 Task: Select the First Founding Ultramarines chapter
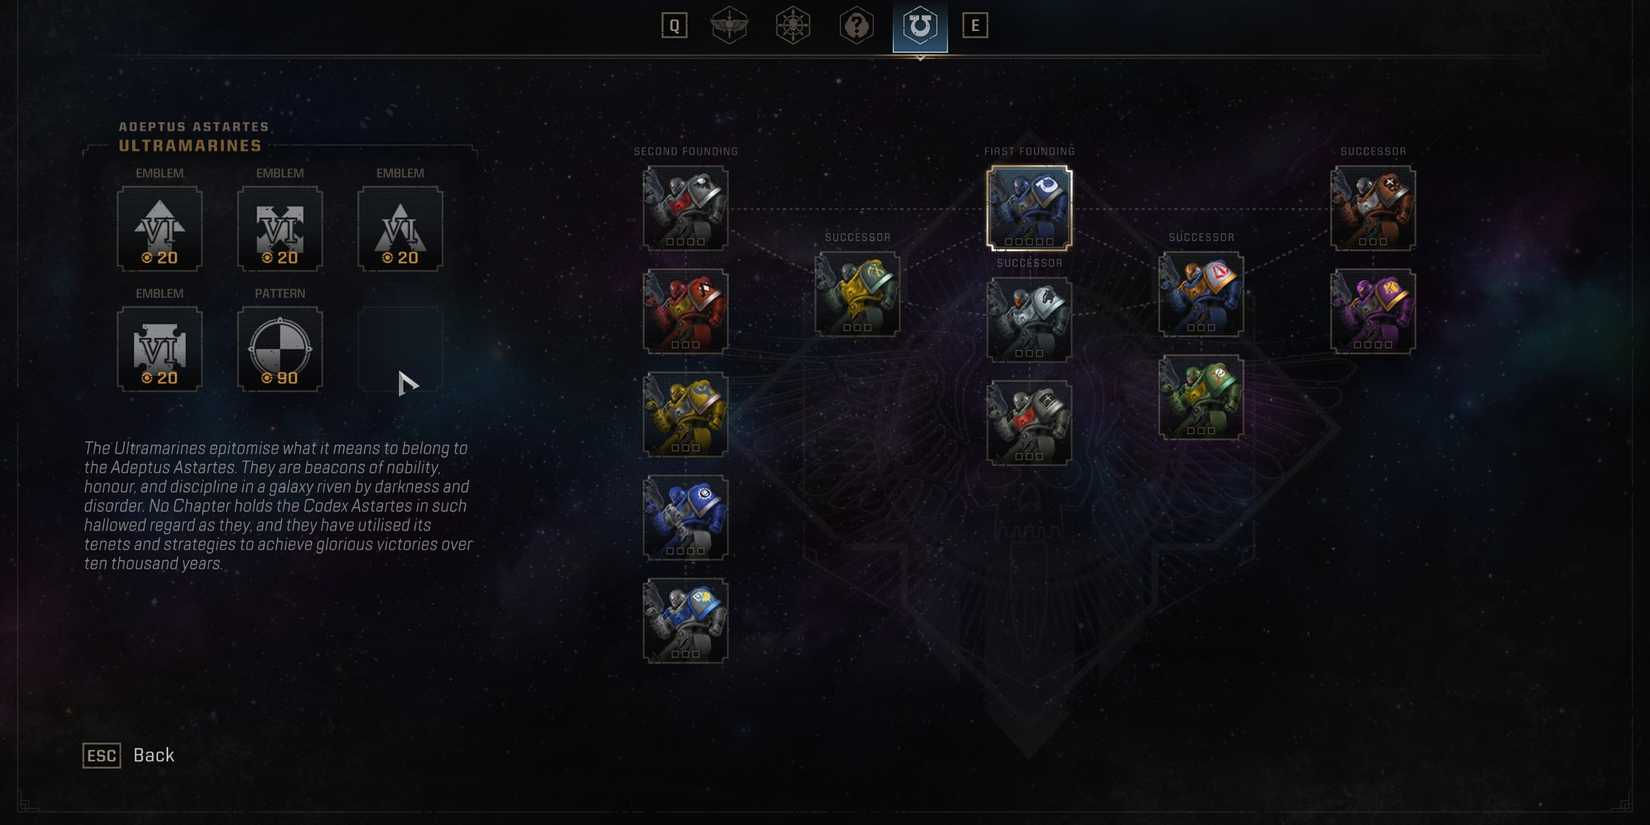click(x=1029, y=208)
